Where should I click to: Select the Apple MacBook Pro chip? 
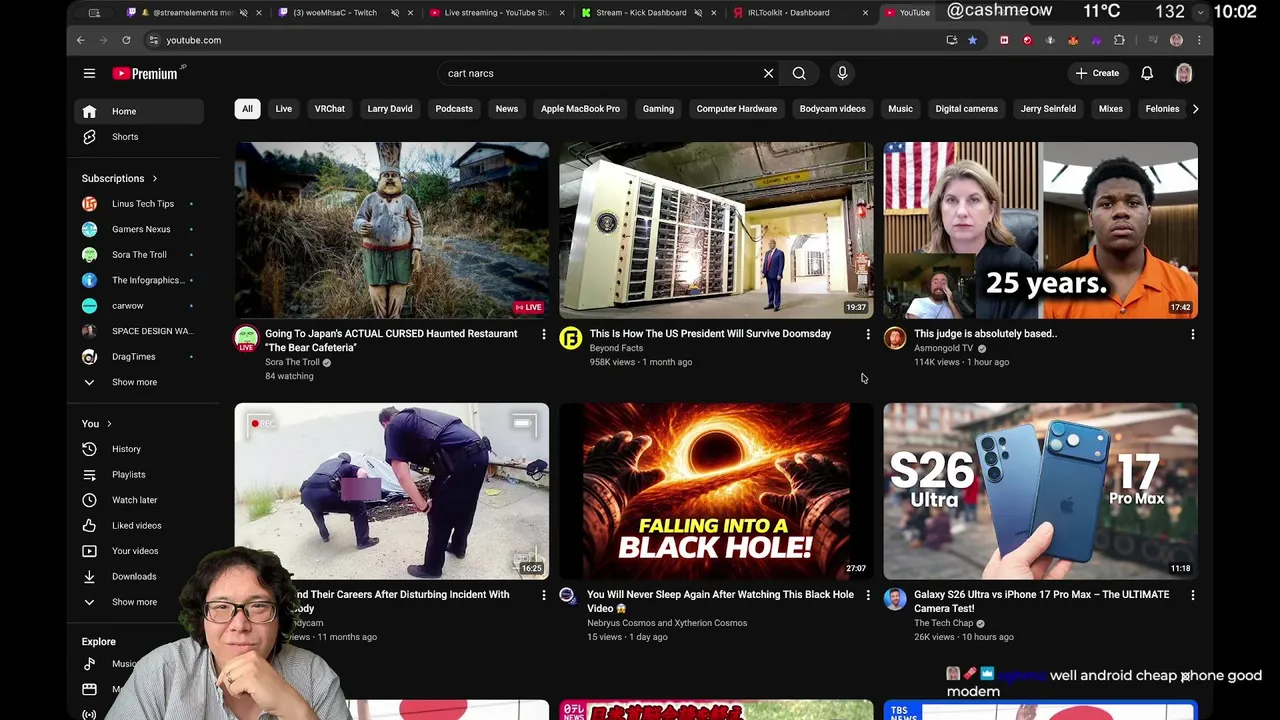click(x=580, y=109)
